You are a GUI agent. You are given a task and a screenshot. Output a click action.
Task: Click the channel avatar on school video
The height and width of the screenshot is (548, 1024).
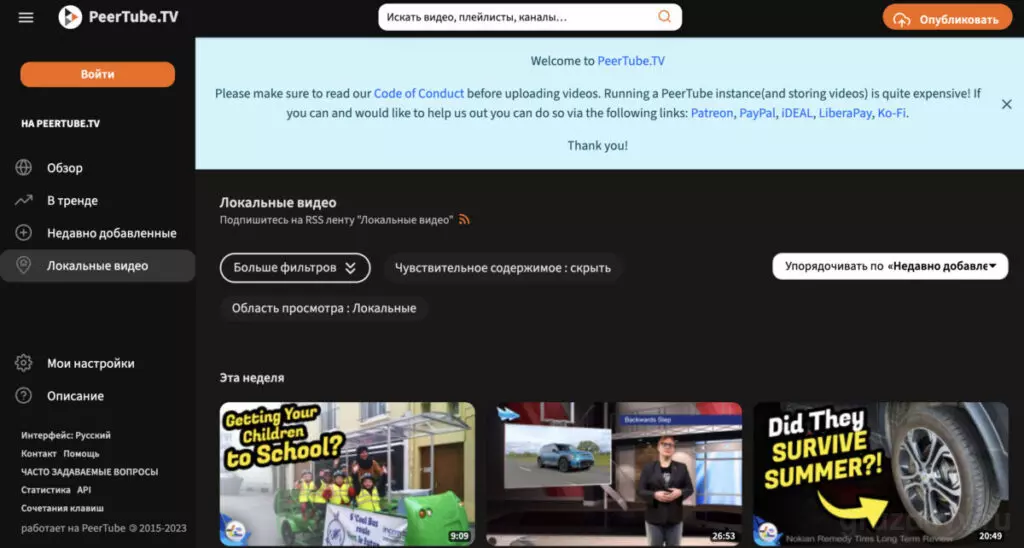pyautogui.click(x=235, y=530)
